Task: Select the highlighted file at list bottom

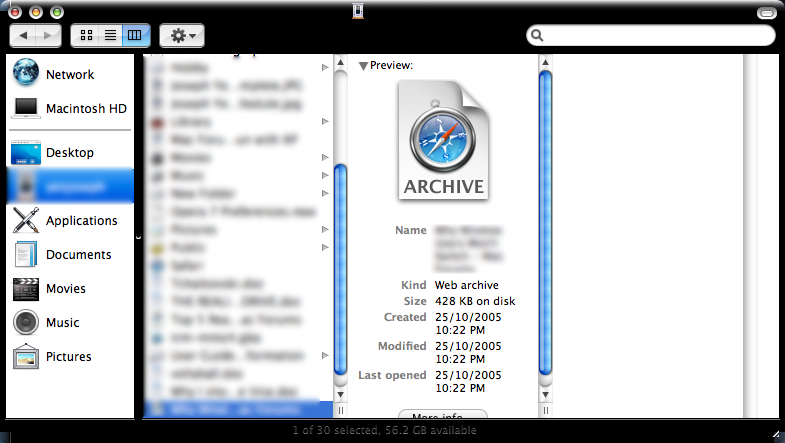Action: coord(238,409)
